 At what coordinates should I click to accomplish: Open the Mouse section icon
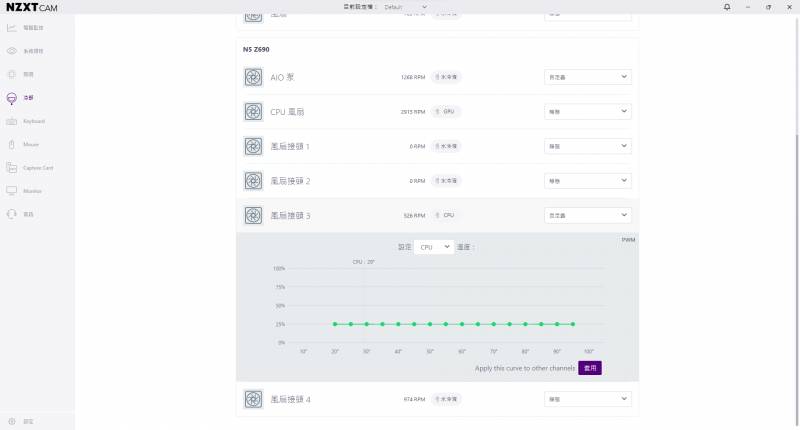(11, 144)
